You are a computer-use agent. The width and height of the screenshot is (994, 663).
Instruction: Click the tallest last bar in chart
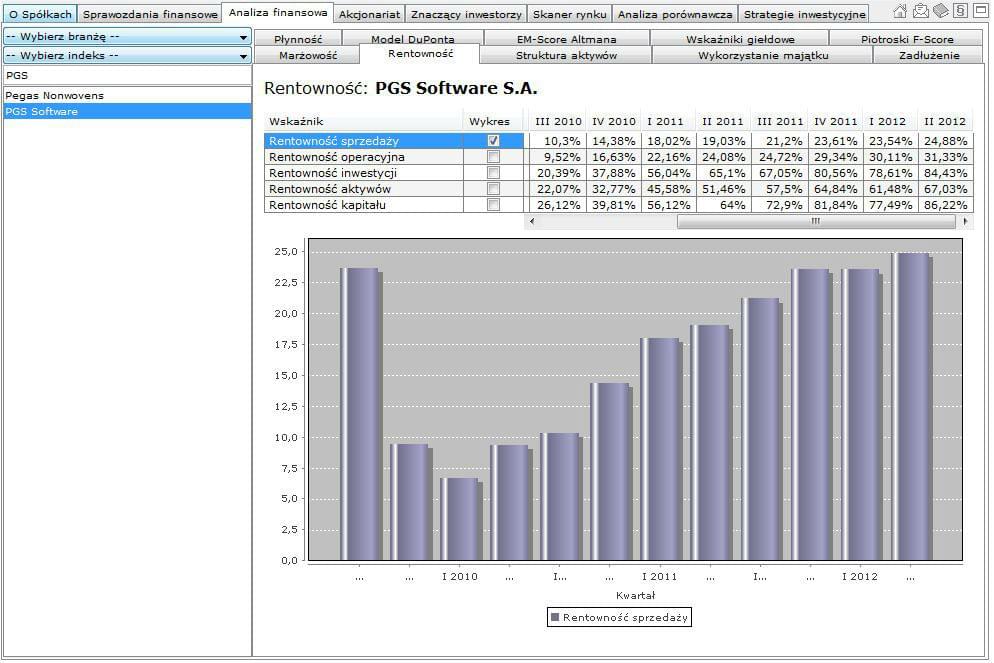[x=912, y=406]
